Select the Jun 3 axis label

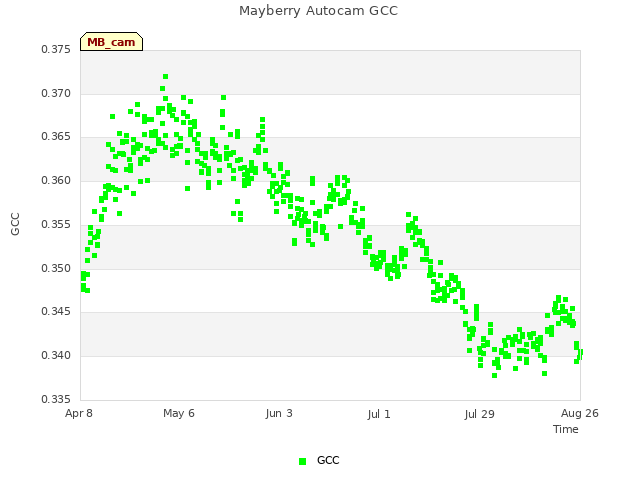[279, 413]
